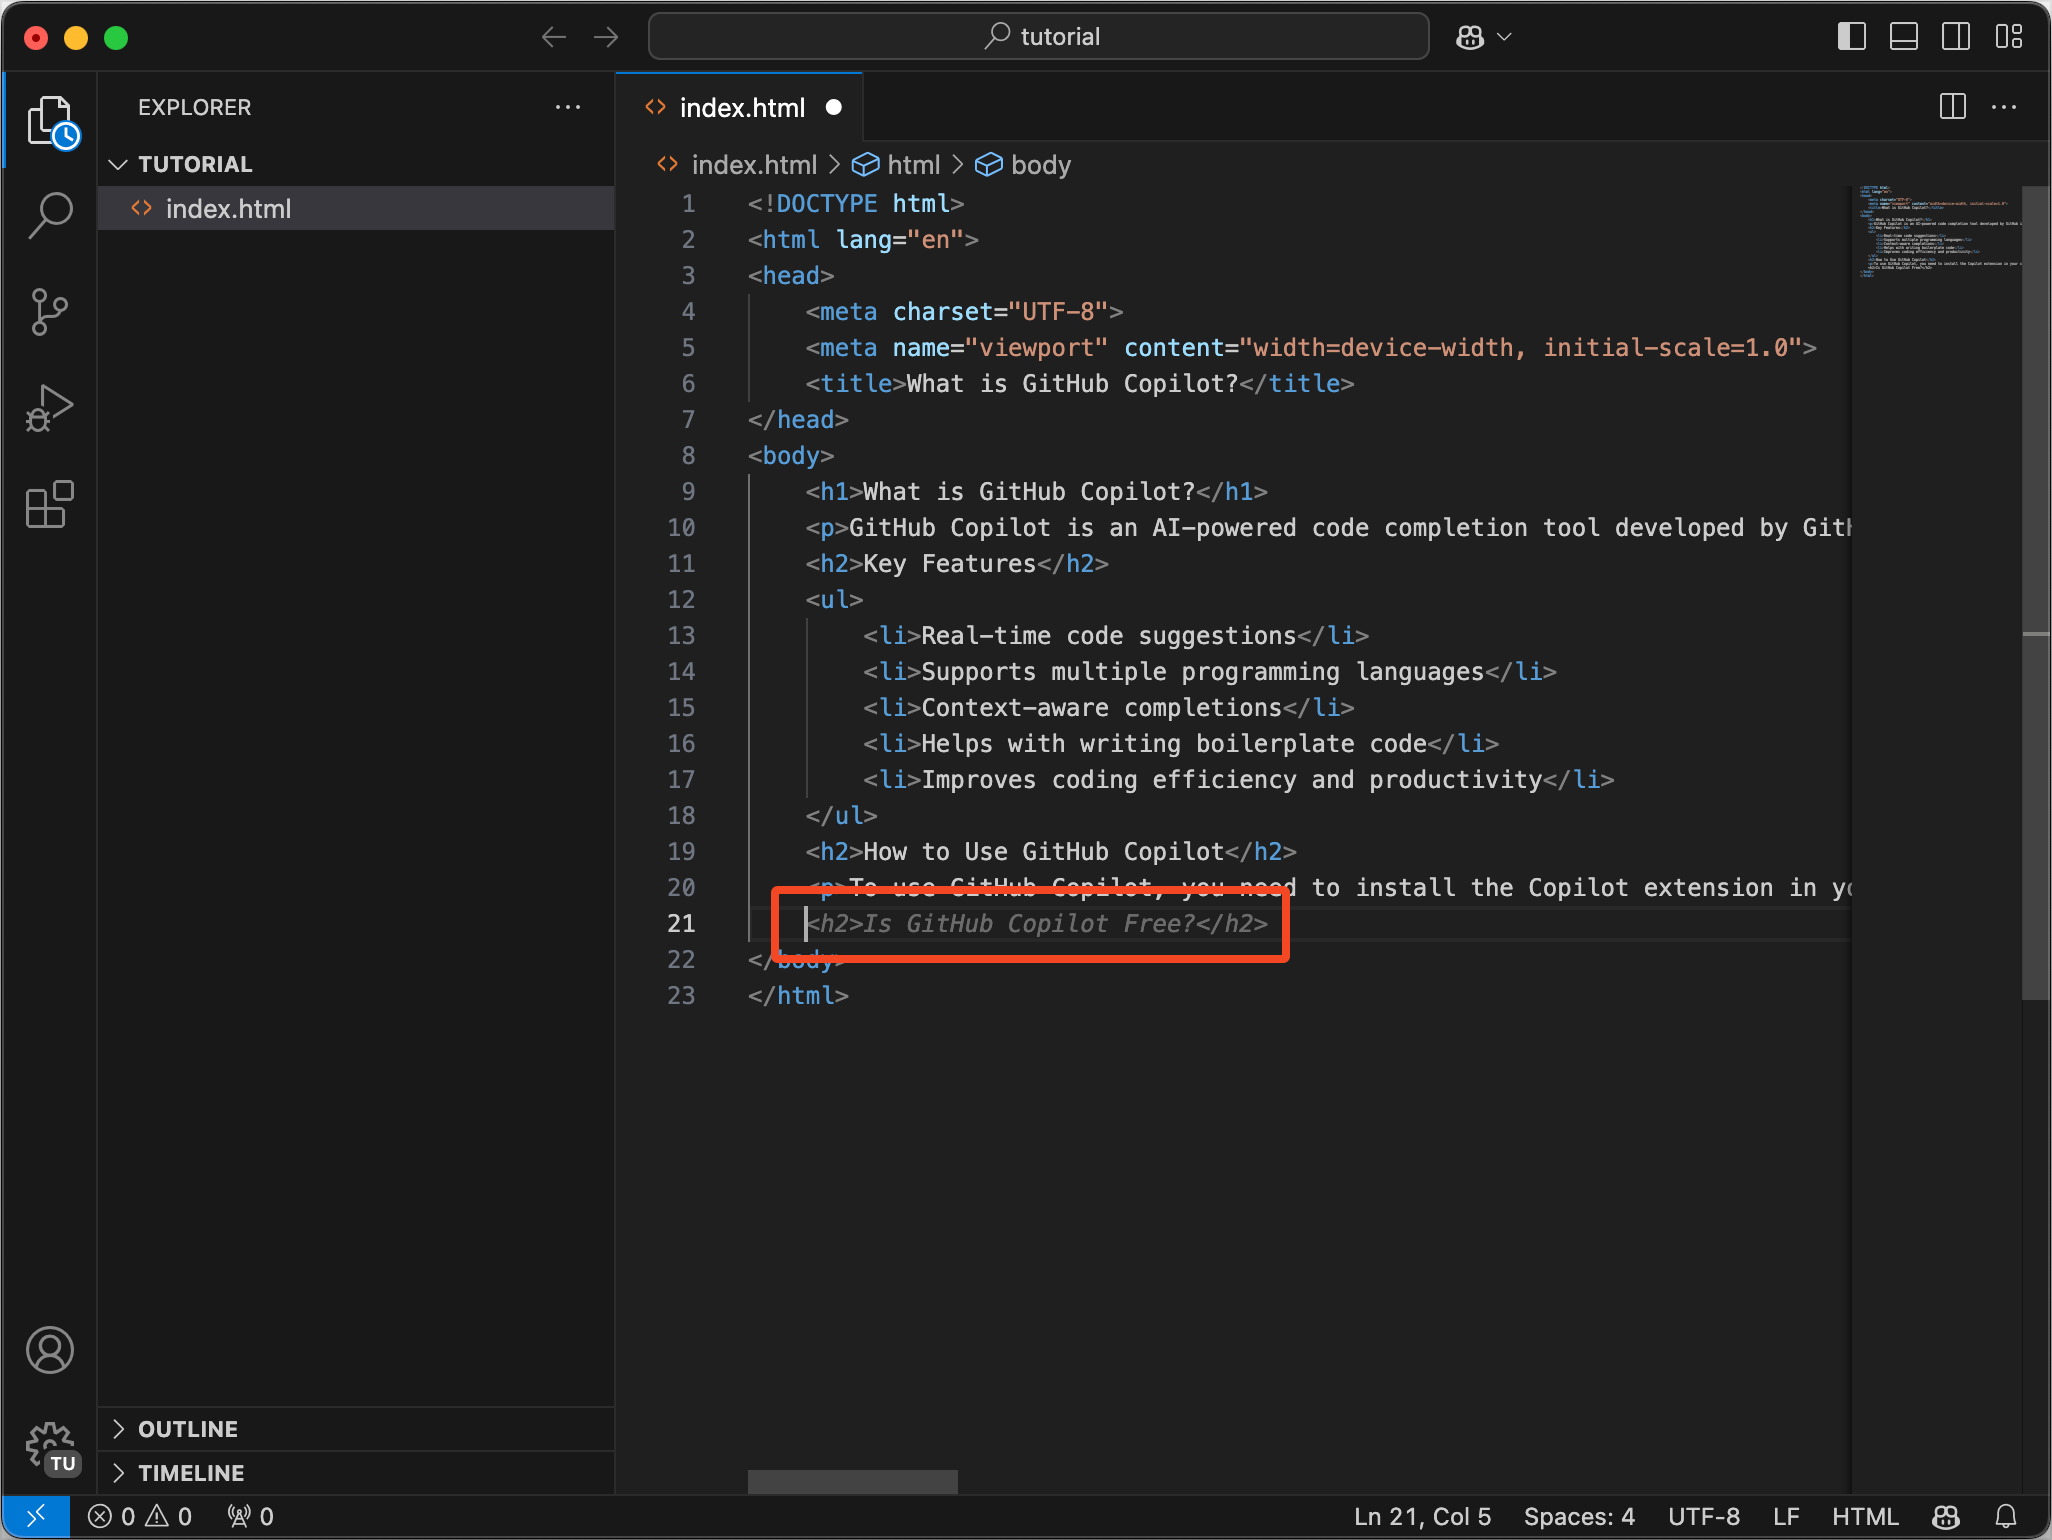Open the Copilot chat dropdown arrow
The width and height of the screenshot is (2052, 1540).
[x=1504, y=37]
